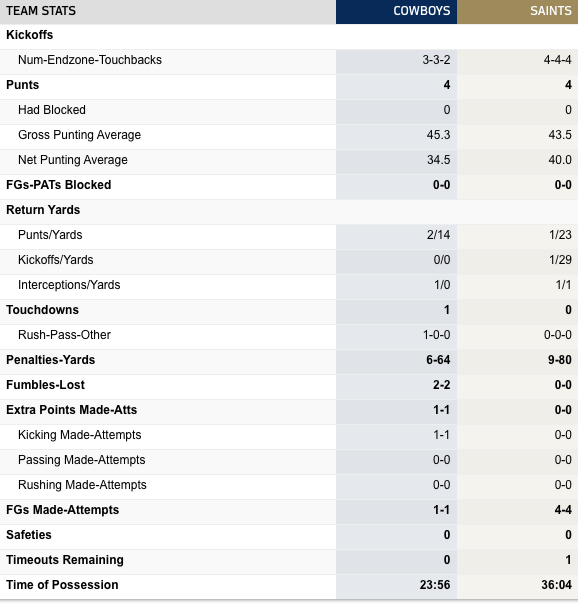578x603 pixels.
Task: Click the Touchdowns row label
Action: coord(42,310)
